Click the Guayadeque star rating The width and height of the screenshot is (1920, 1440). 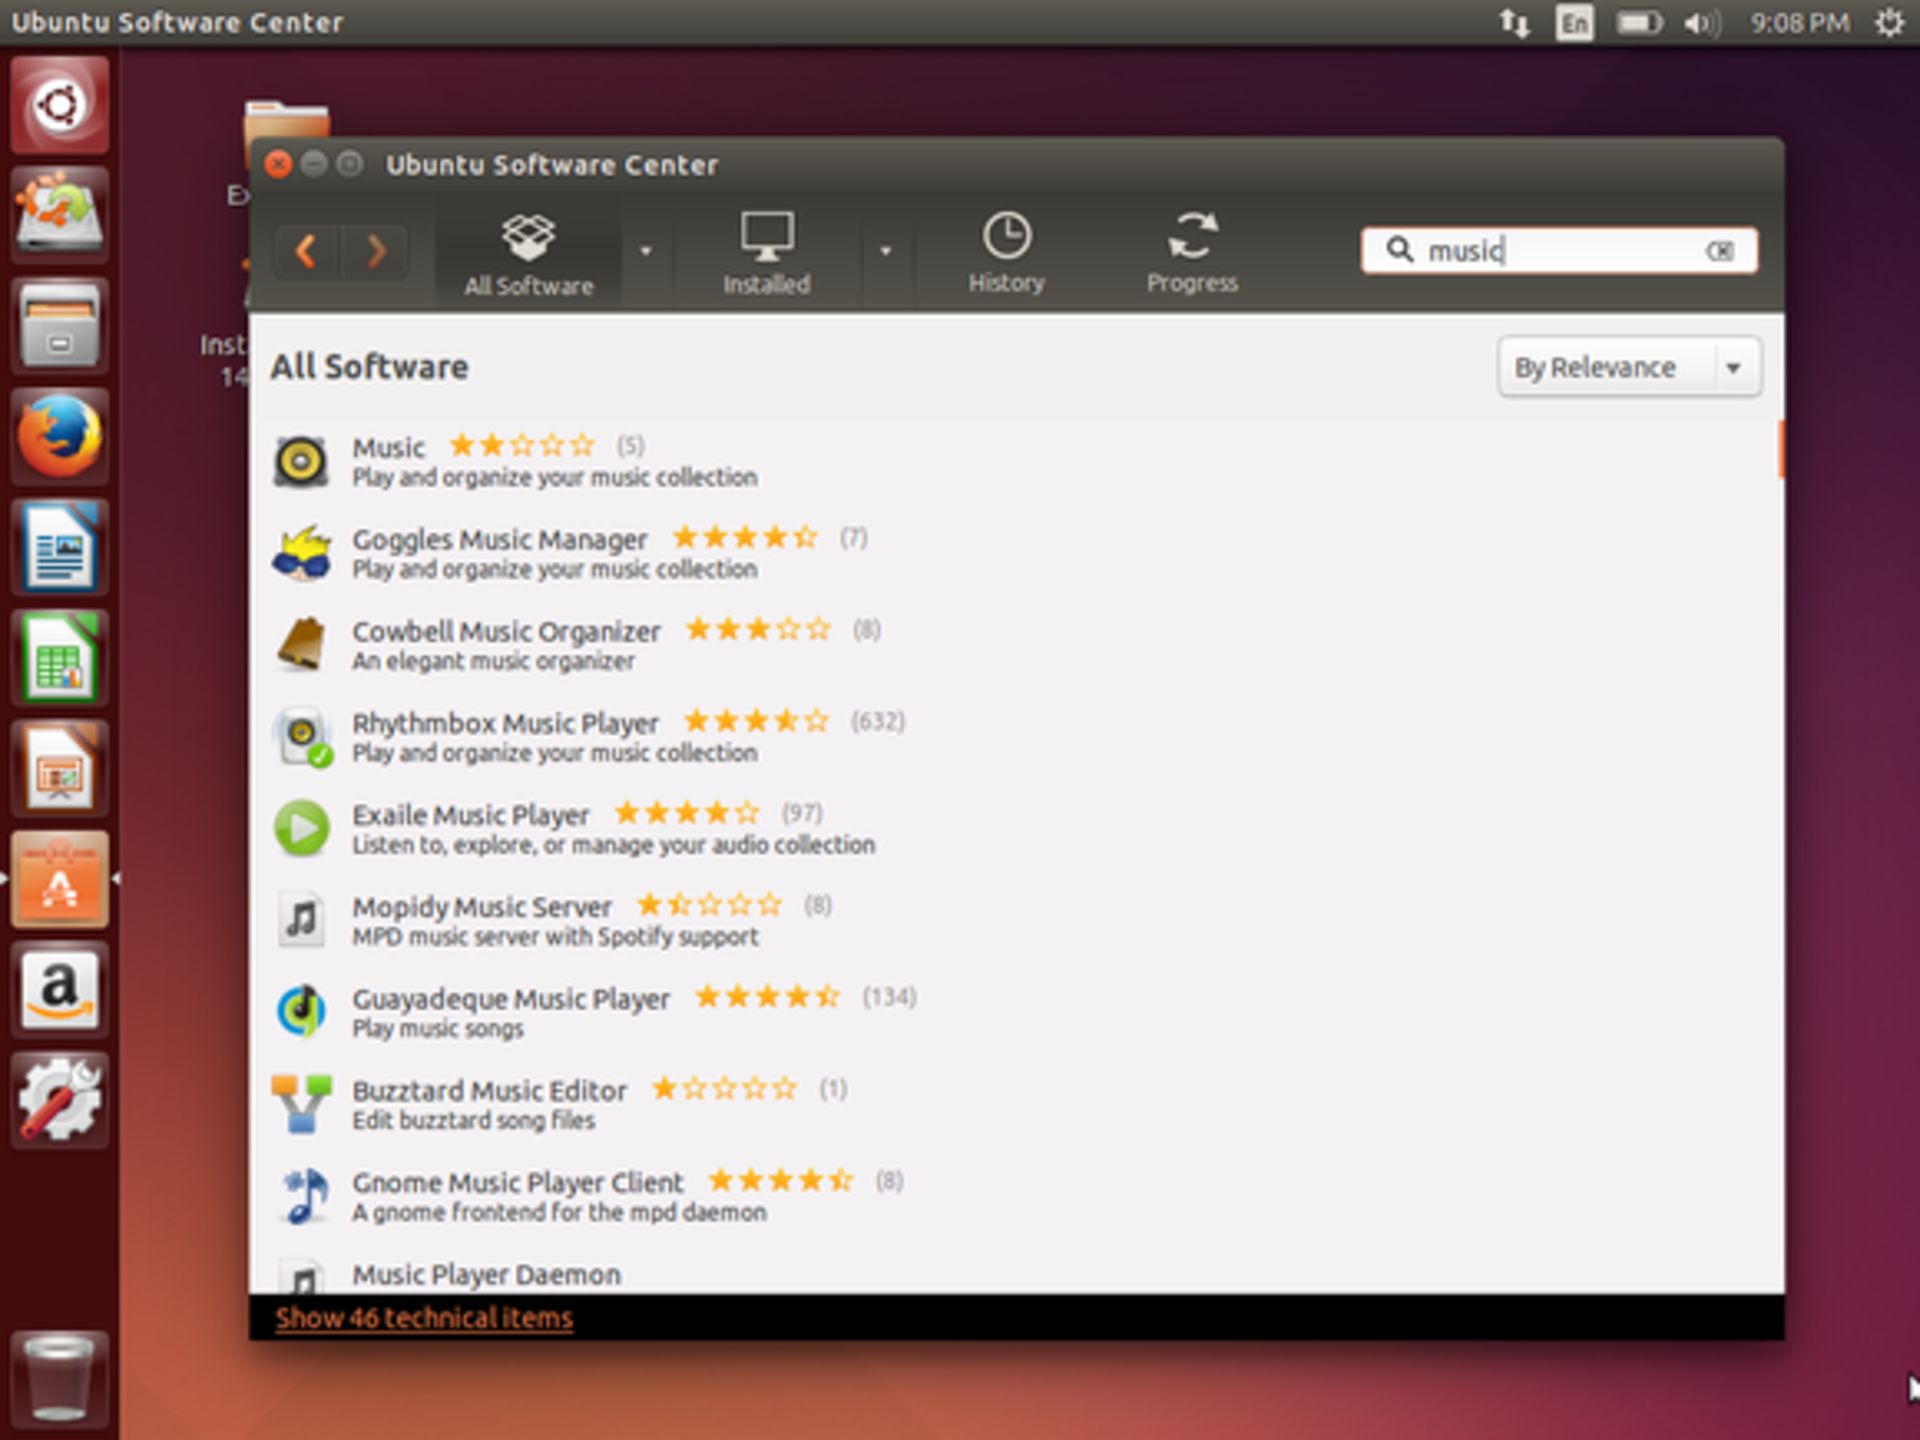[767, 997]
